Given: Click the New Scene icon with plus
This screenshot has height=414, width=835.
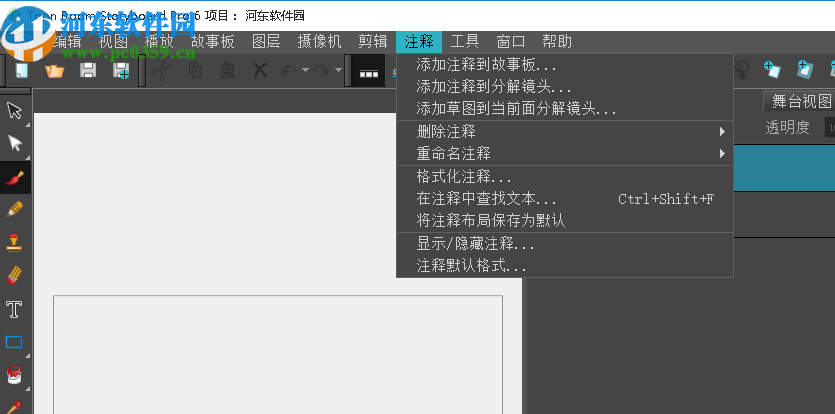Looking at the screenshot, I should click(805, 70).
